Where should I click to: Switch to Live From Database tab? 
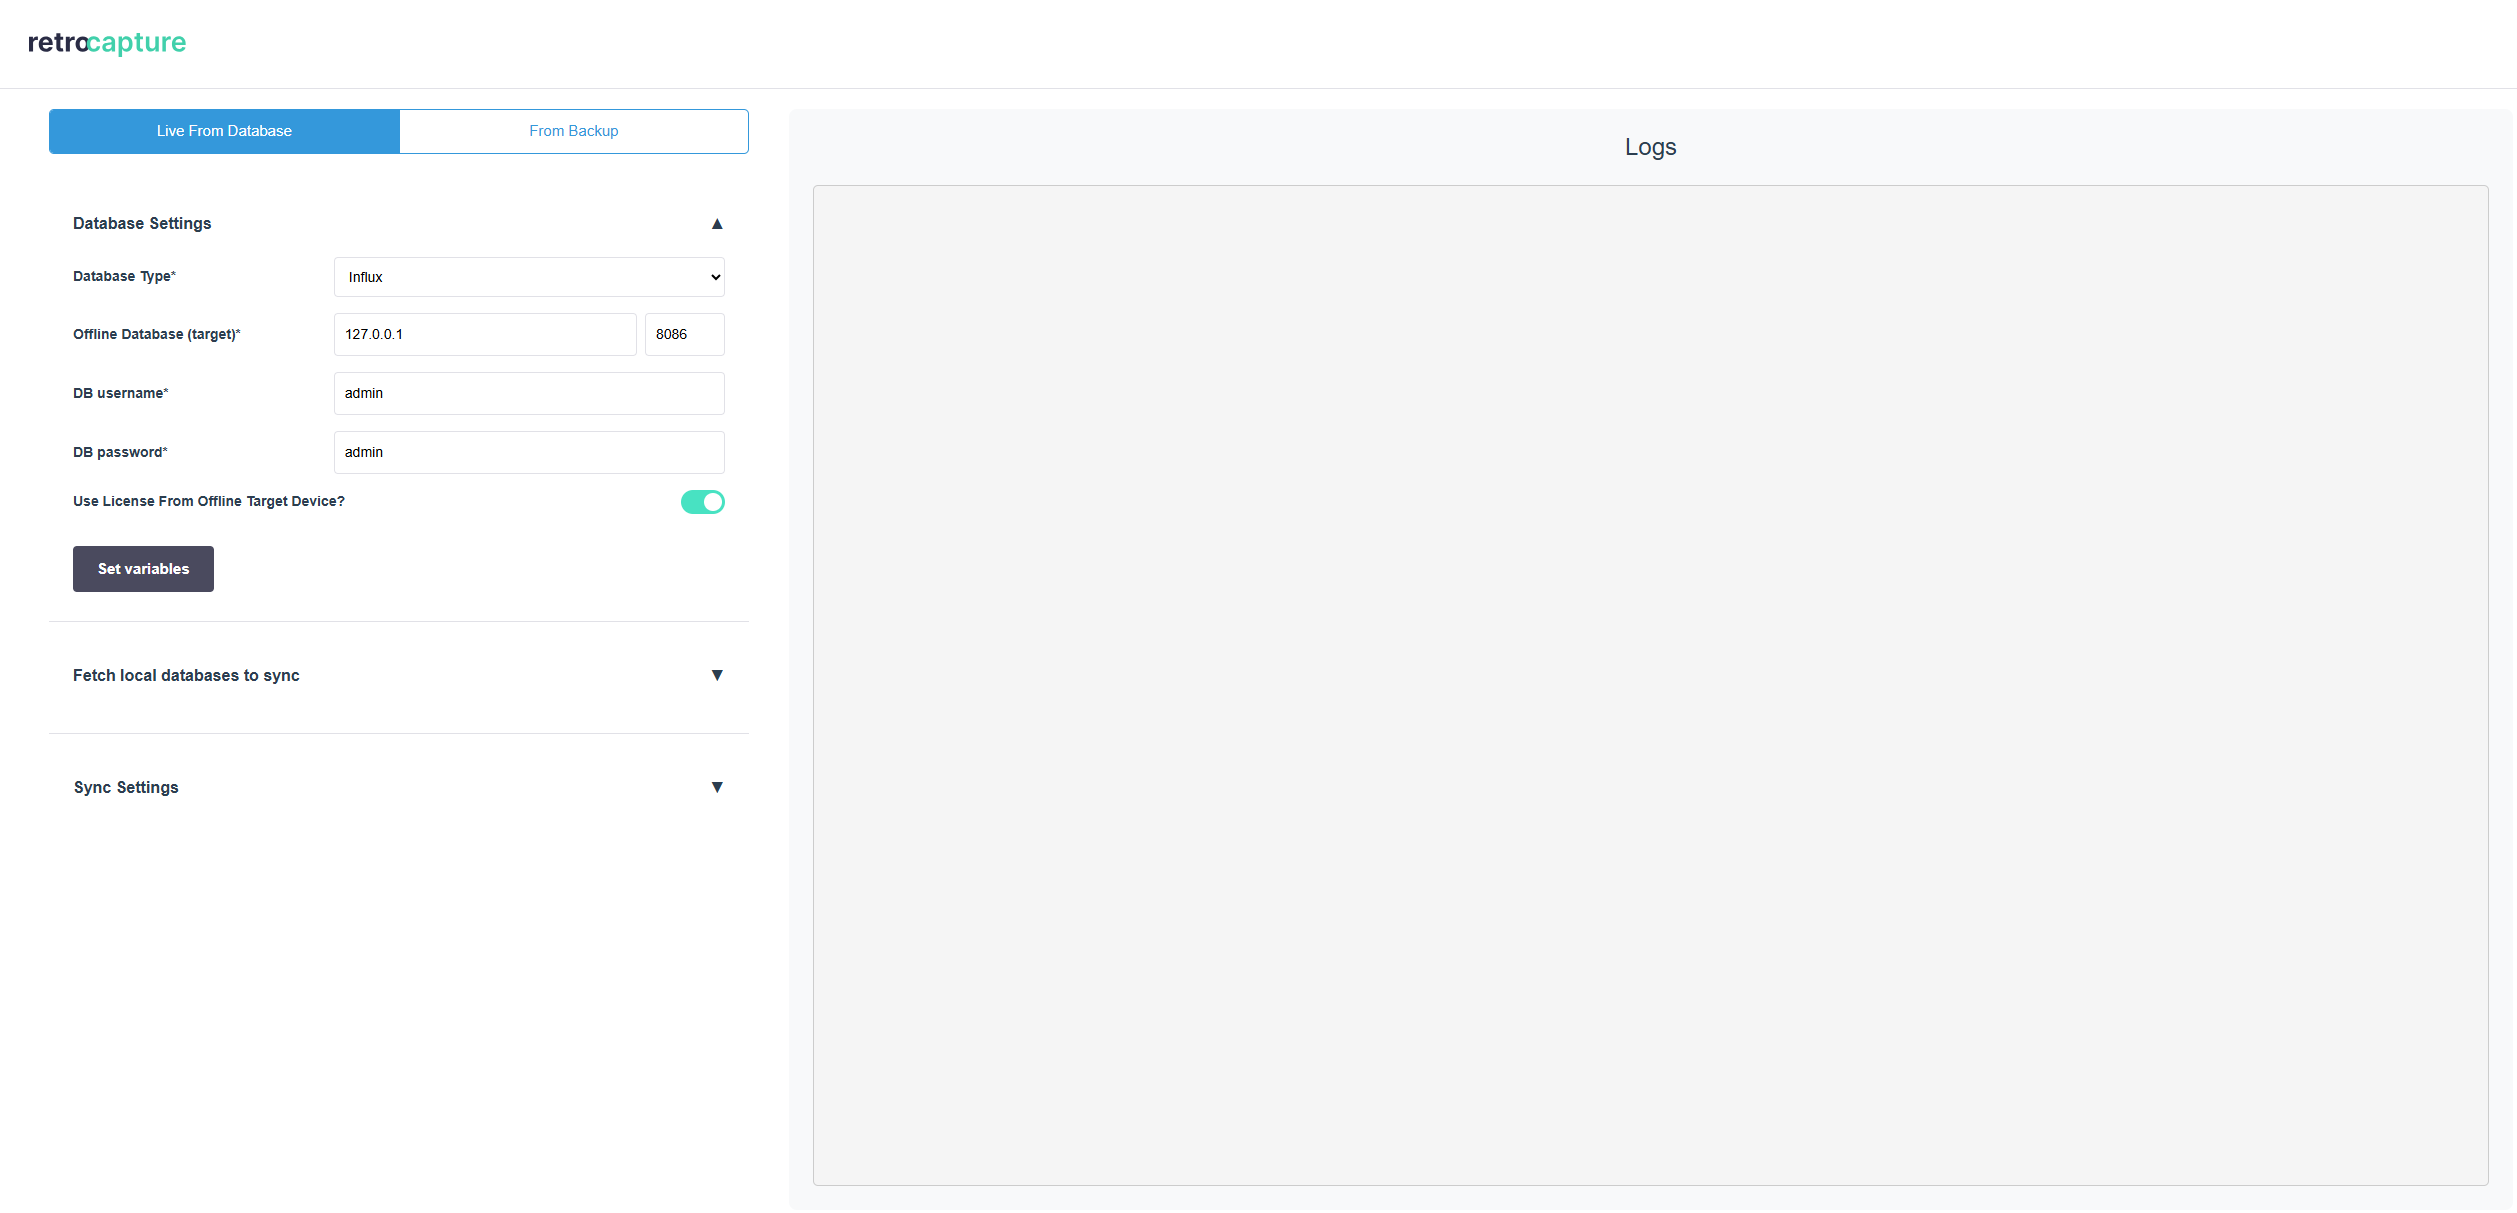click(224, 131)
